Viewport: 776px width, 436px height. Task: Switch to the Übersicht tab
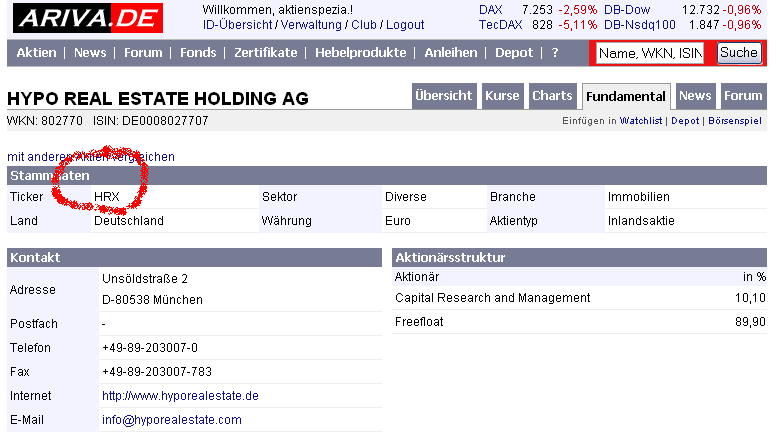444,96
